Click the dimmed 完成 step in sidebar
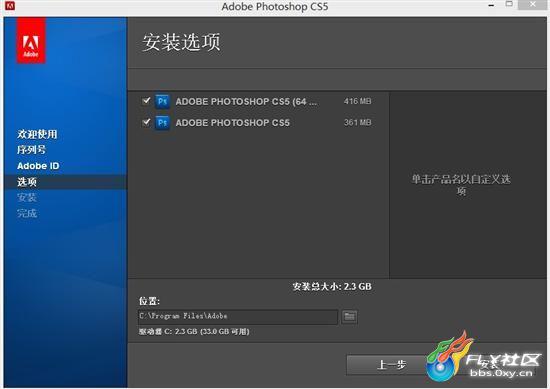The image size is (550, 389). coord(27,213)
